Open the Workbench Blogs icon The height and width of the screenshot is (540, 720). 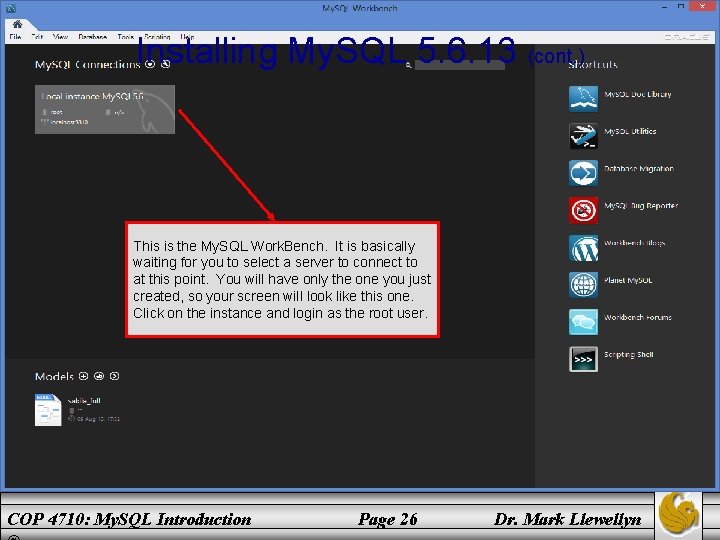(x=583, y=248)
